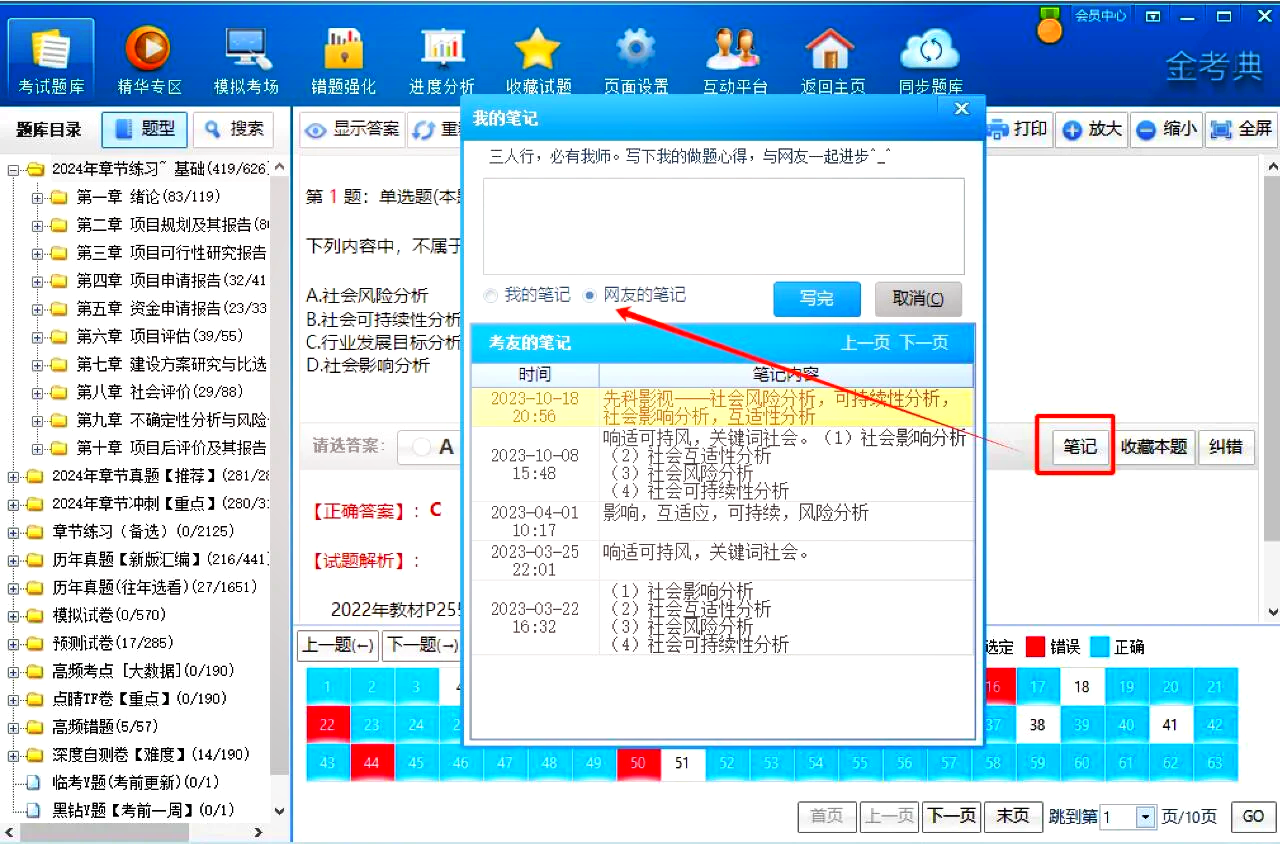This screenshot has width=1280, height=844.
Task: Collapse 2024年章节练习 基础 tree node
Action: (x=14, y=169)
